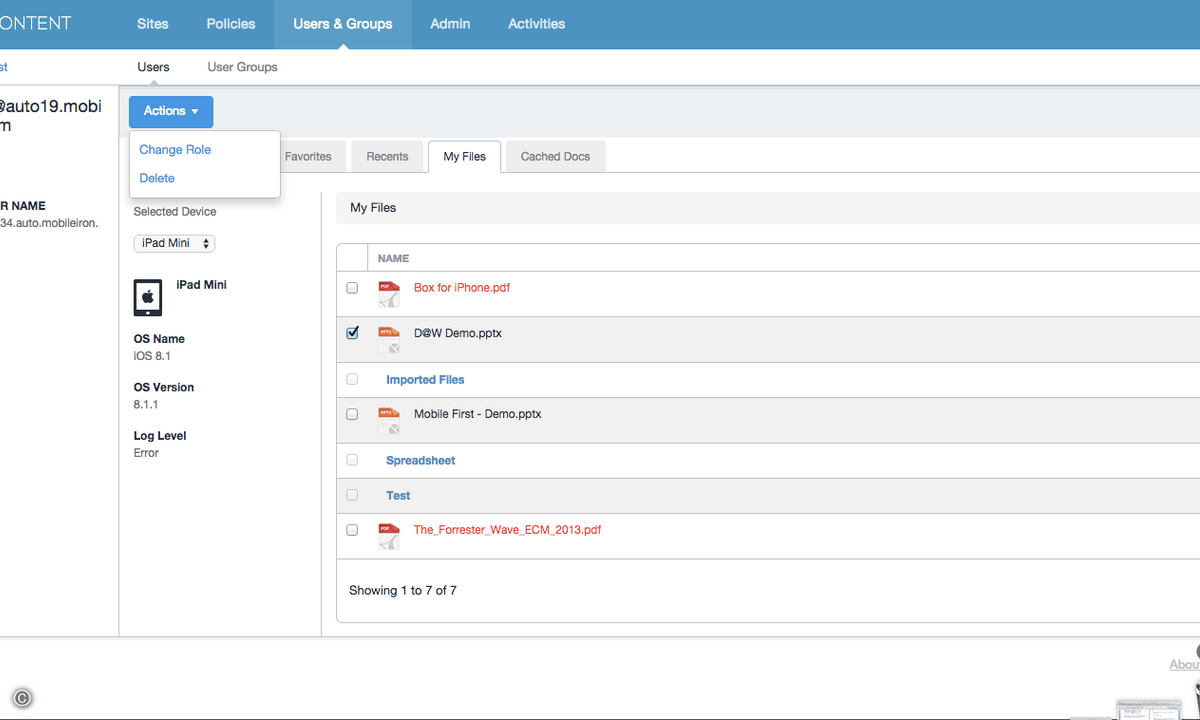The width and height of the screenshot is (1200, 720).
Task: Switch to the Users sub-tab
Action: click(153, 67)
